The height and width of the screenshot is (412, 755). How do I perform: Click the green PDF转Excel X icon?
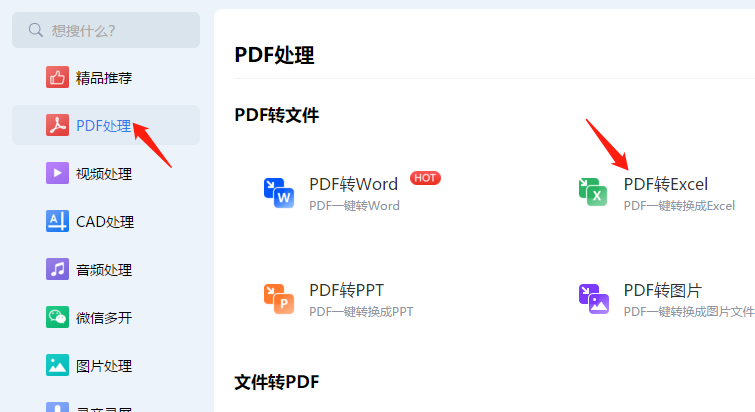(593, 193)
